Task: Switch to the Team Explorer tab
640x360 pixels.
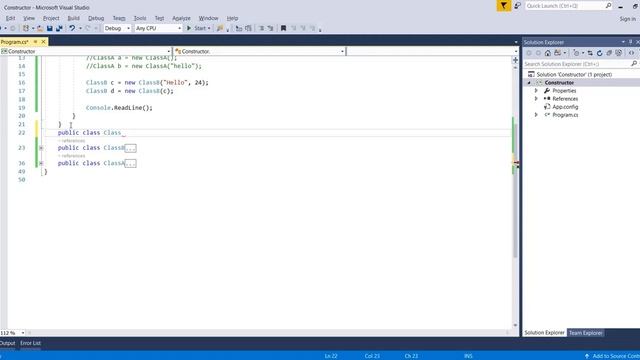Action: 585,333
